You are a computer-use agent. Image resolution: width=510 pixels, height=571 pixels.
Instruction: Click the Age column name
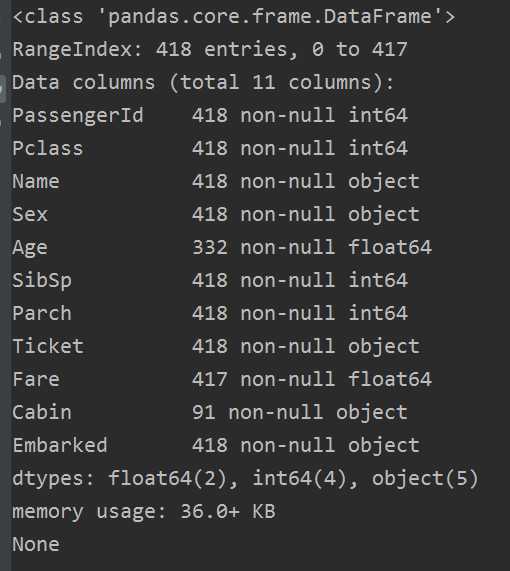coord(30,248)
